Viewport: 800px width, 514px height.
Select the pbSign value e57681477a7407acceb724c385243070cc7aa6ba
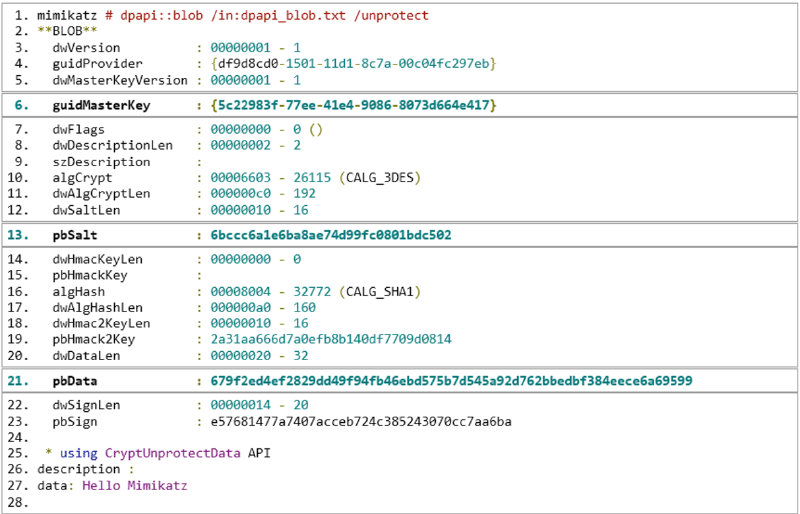(x=361, y=422)
